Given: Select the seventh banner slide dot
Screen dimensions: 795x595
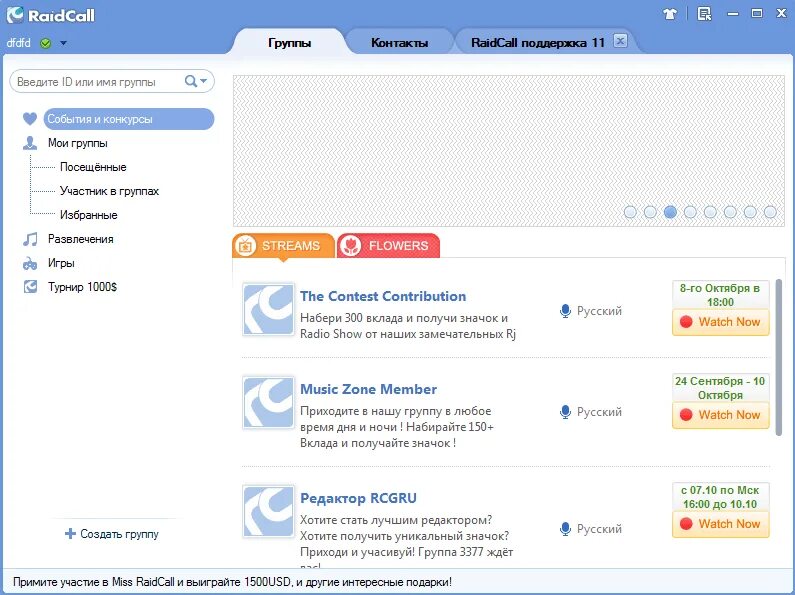Looking at the screenshot, I should click(750, 212).
